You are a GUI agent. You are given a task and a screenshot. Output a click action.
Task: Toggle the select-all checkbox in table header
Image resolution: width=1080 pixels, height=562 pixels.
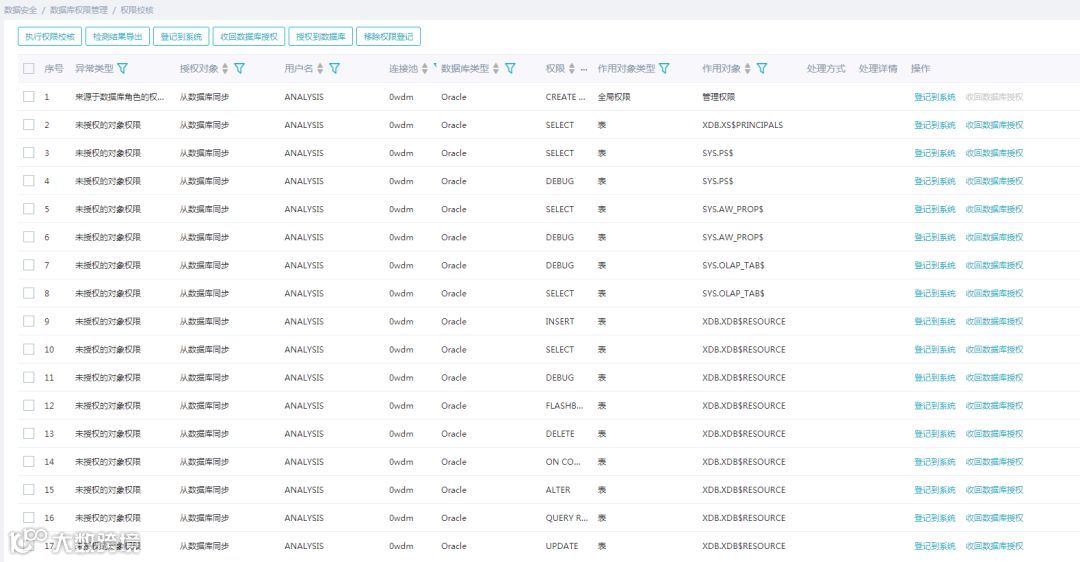coord(28,68)
